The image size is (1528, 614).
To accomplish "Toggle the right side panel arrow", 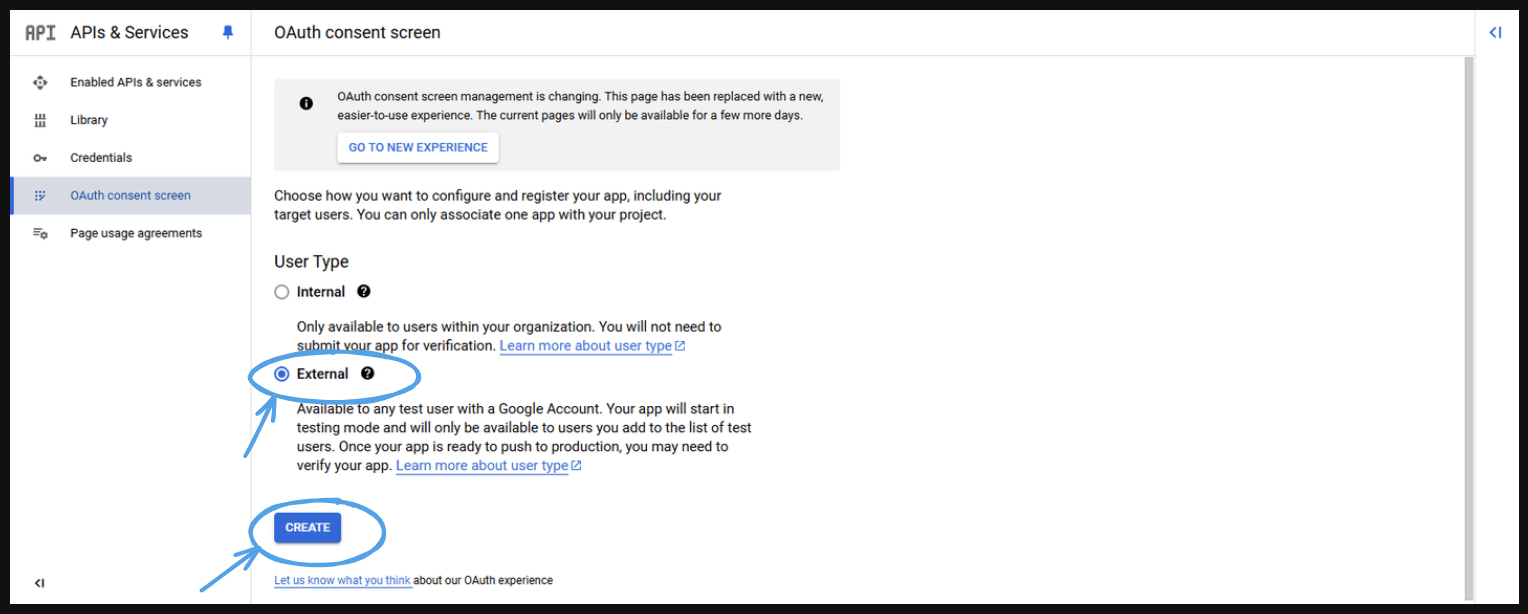I will 1495,33.
